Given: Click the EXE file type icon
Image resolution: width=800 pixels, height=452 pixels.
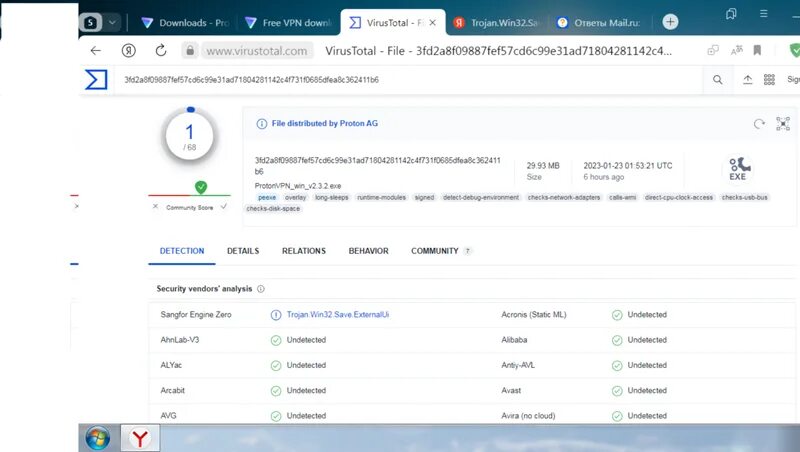Looking at the screenshot, I should (738, 169).
